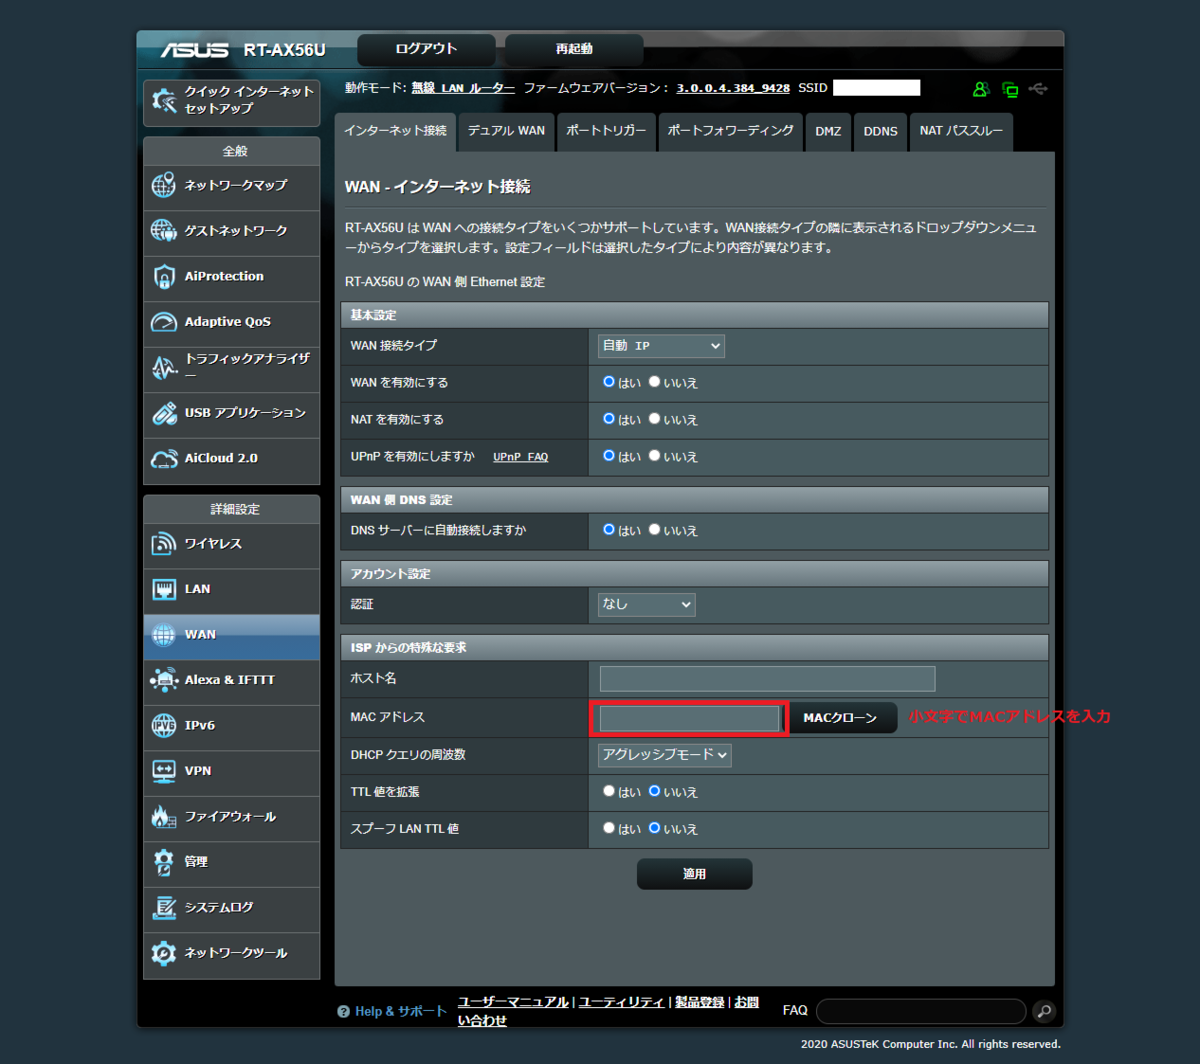Click the Wireless (ワイヤレス) icon

tap(164, 544)
